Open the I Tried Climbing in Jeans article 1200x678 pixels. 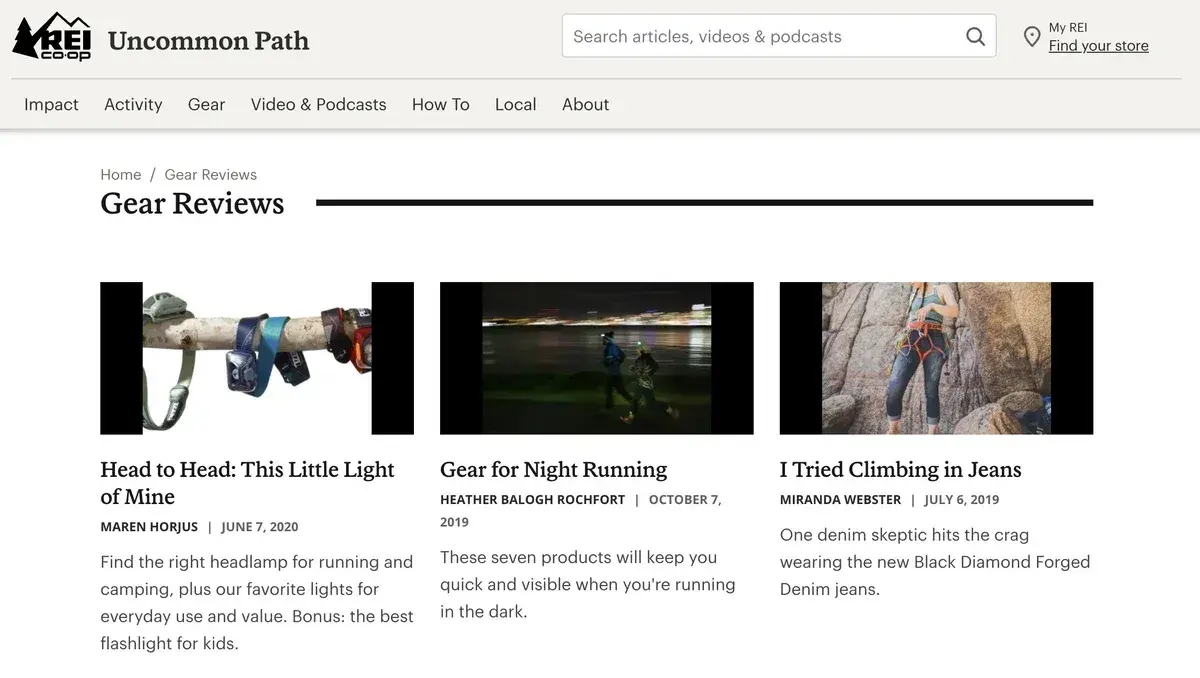[900, 470]
